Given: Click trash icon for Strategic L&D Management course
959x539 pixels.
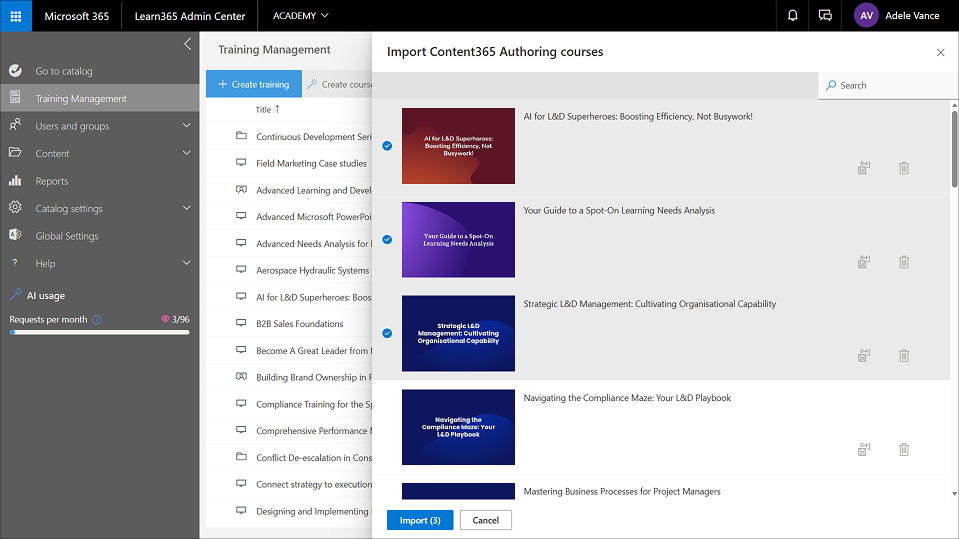Looking at the screenshot, I should tap(904, 355).
